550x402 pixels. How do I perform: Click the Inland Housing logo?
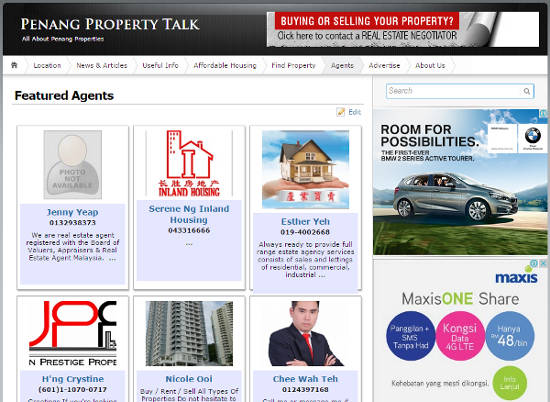[x=189, y=163]
